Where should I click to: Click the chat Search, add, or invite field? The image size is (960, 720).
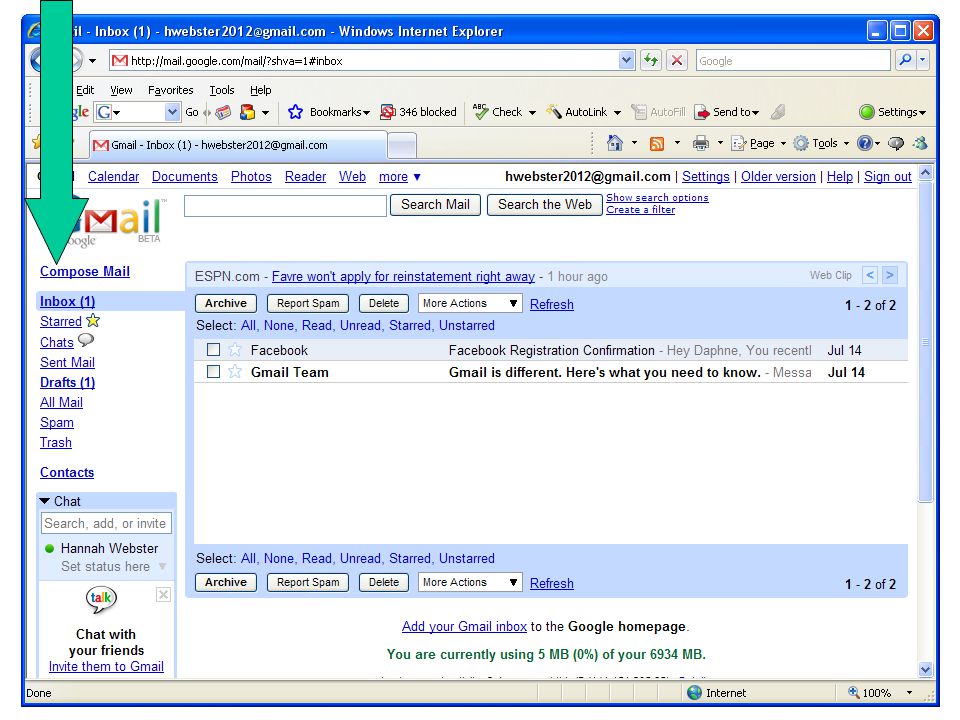point(107,523)
